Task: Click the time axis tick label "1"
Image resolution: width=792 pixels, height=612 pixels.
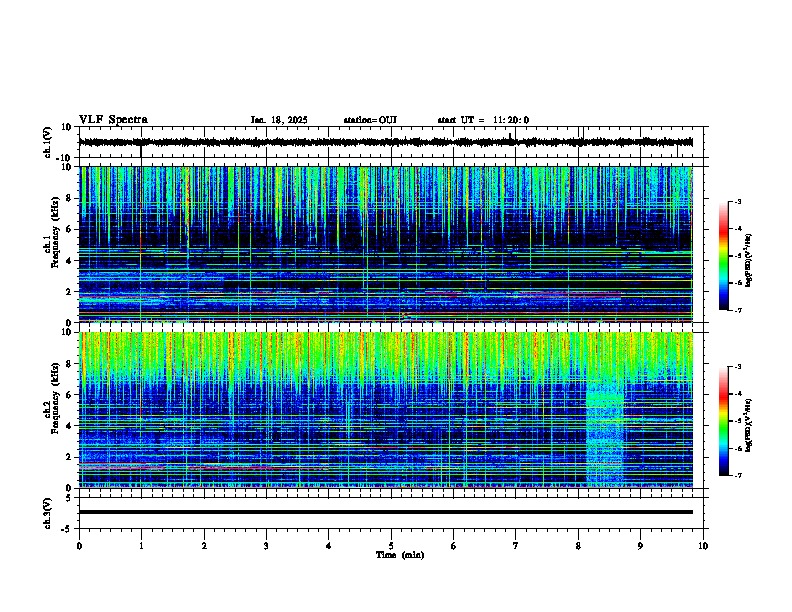Action: [141, 546]
